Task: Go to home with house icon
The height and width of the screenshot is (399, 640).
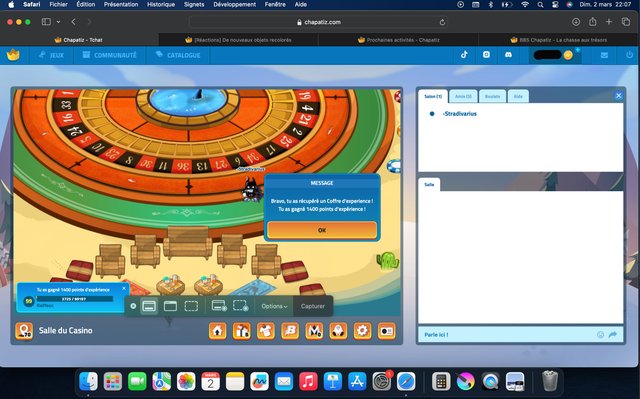Action: click(x=218, y=331)
